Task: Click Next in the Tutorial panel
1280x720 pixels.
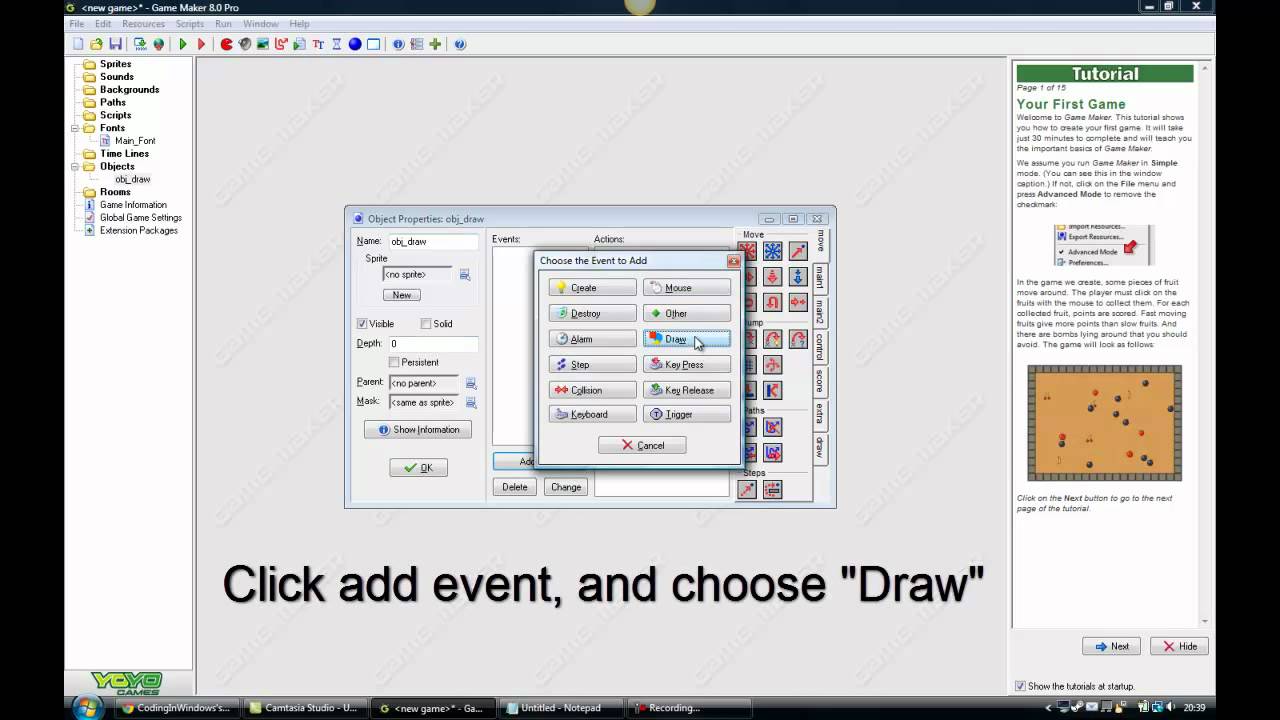Action: [x=1111, y=646]
